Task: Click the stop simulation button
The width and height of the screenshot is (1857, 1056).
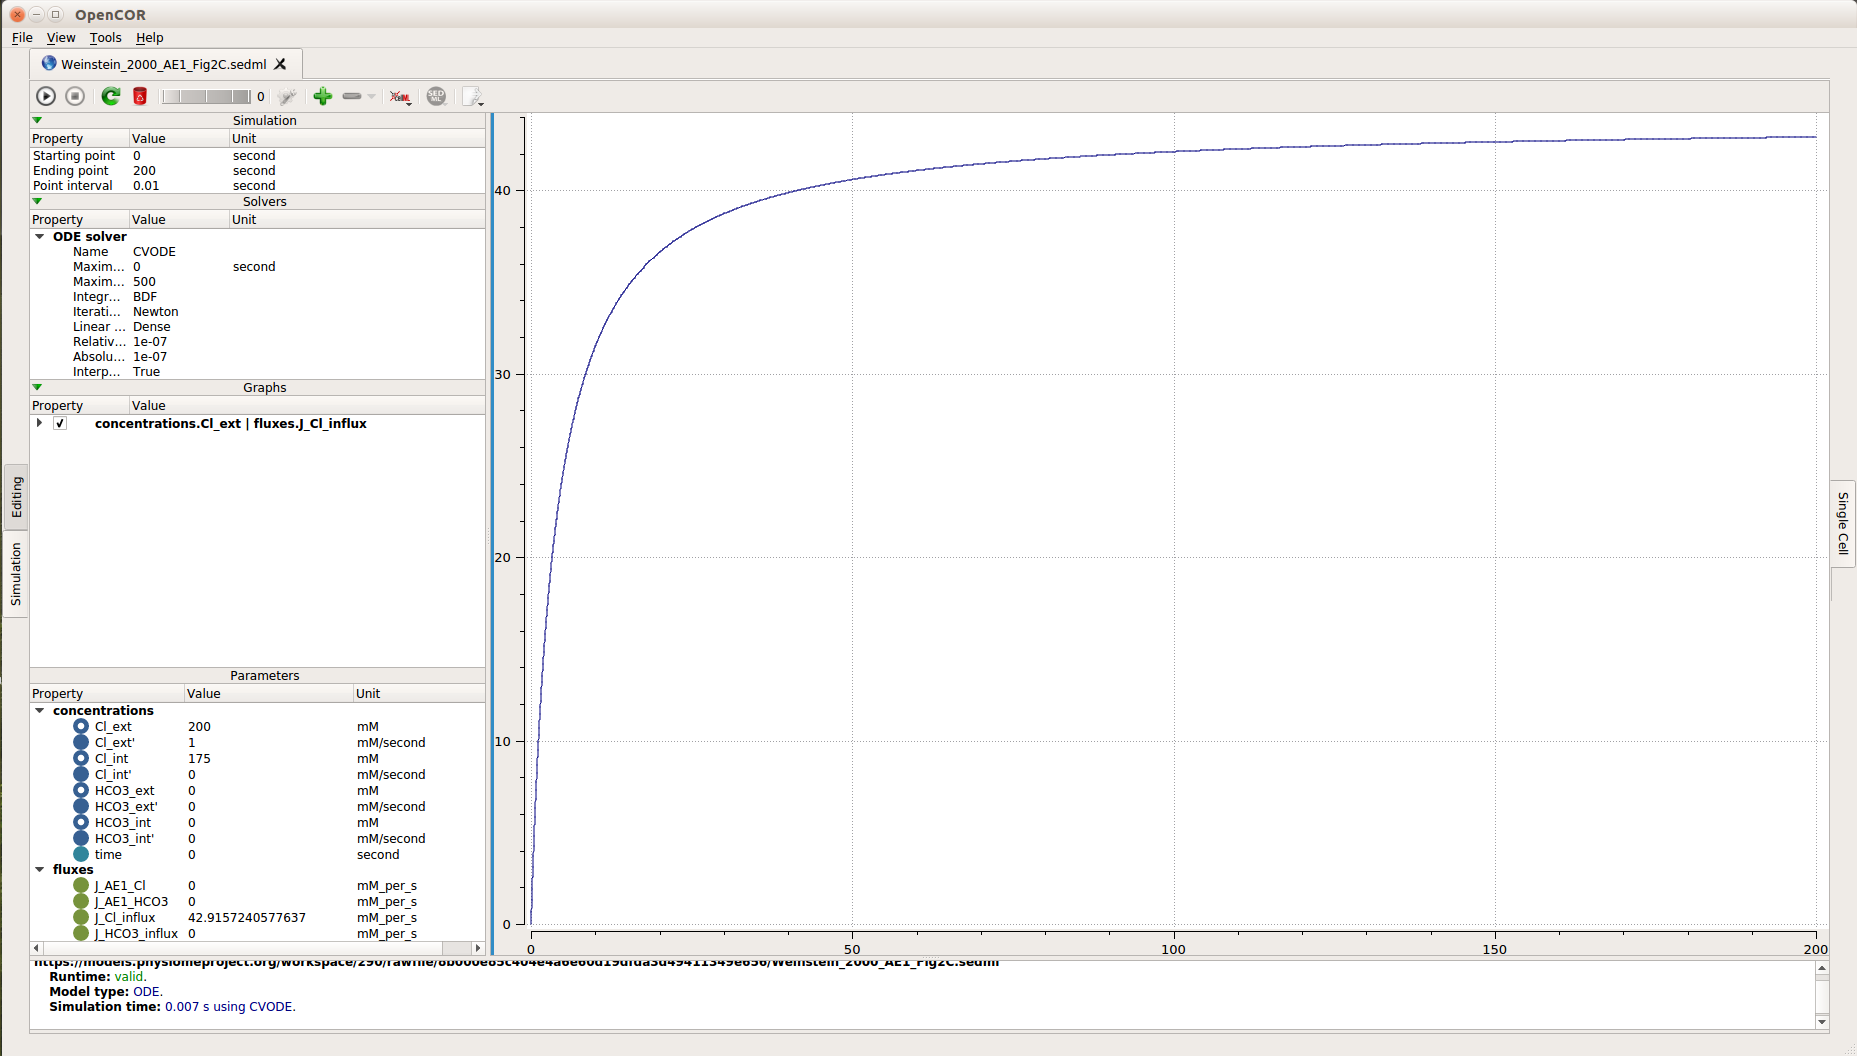Action: tap(75, 96)
